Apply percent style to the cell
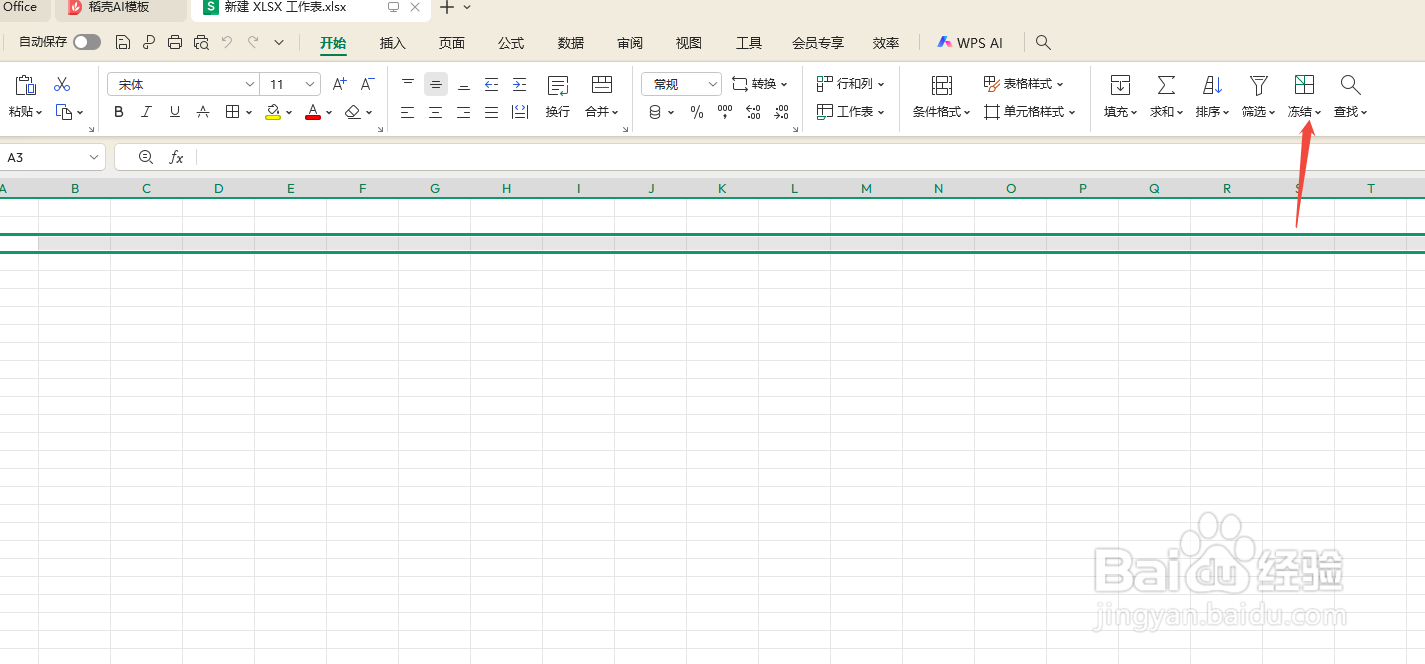Image resolution: width=1425 pixels, height=664 pixels. click(x=696, y=111)
